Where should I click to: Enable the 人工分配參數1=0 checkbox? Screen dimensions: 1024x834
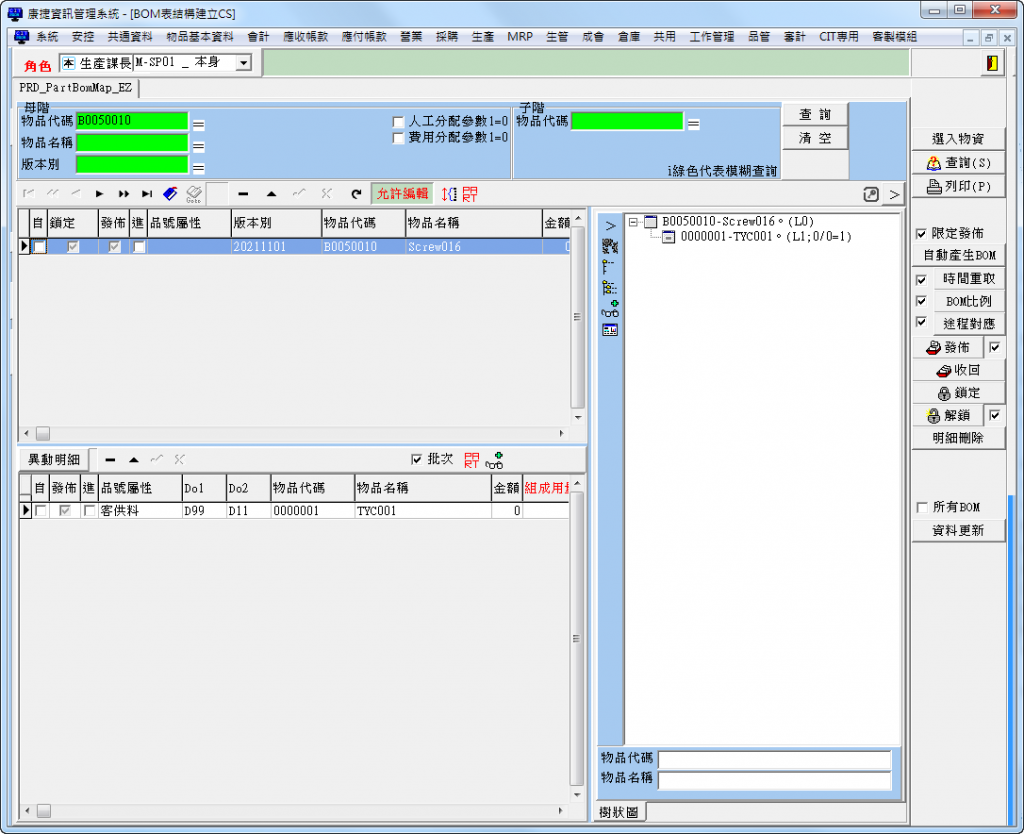[398, 121]
